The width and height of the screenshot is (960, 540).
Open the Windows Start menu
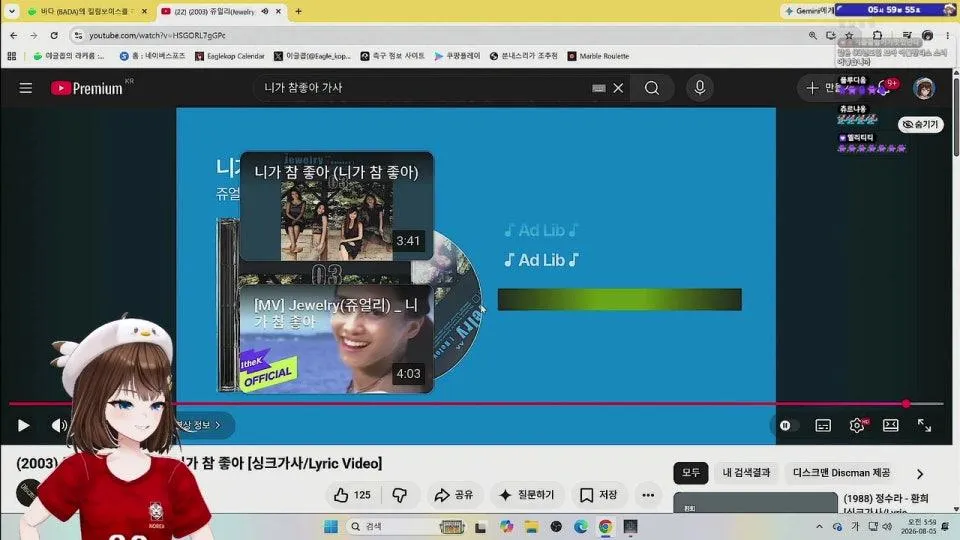click(x=331, y=527)
